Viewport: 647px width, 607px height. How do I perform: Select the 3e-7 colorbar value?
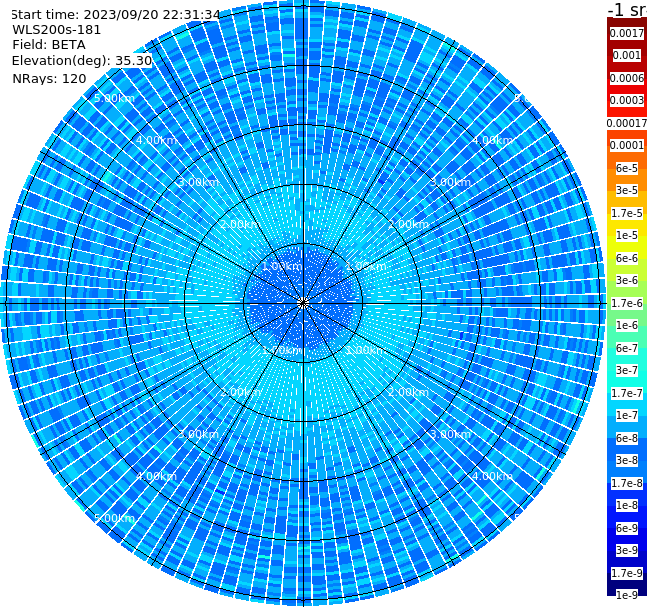627,370
